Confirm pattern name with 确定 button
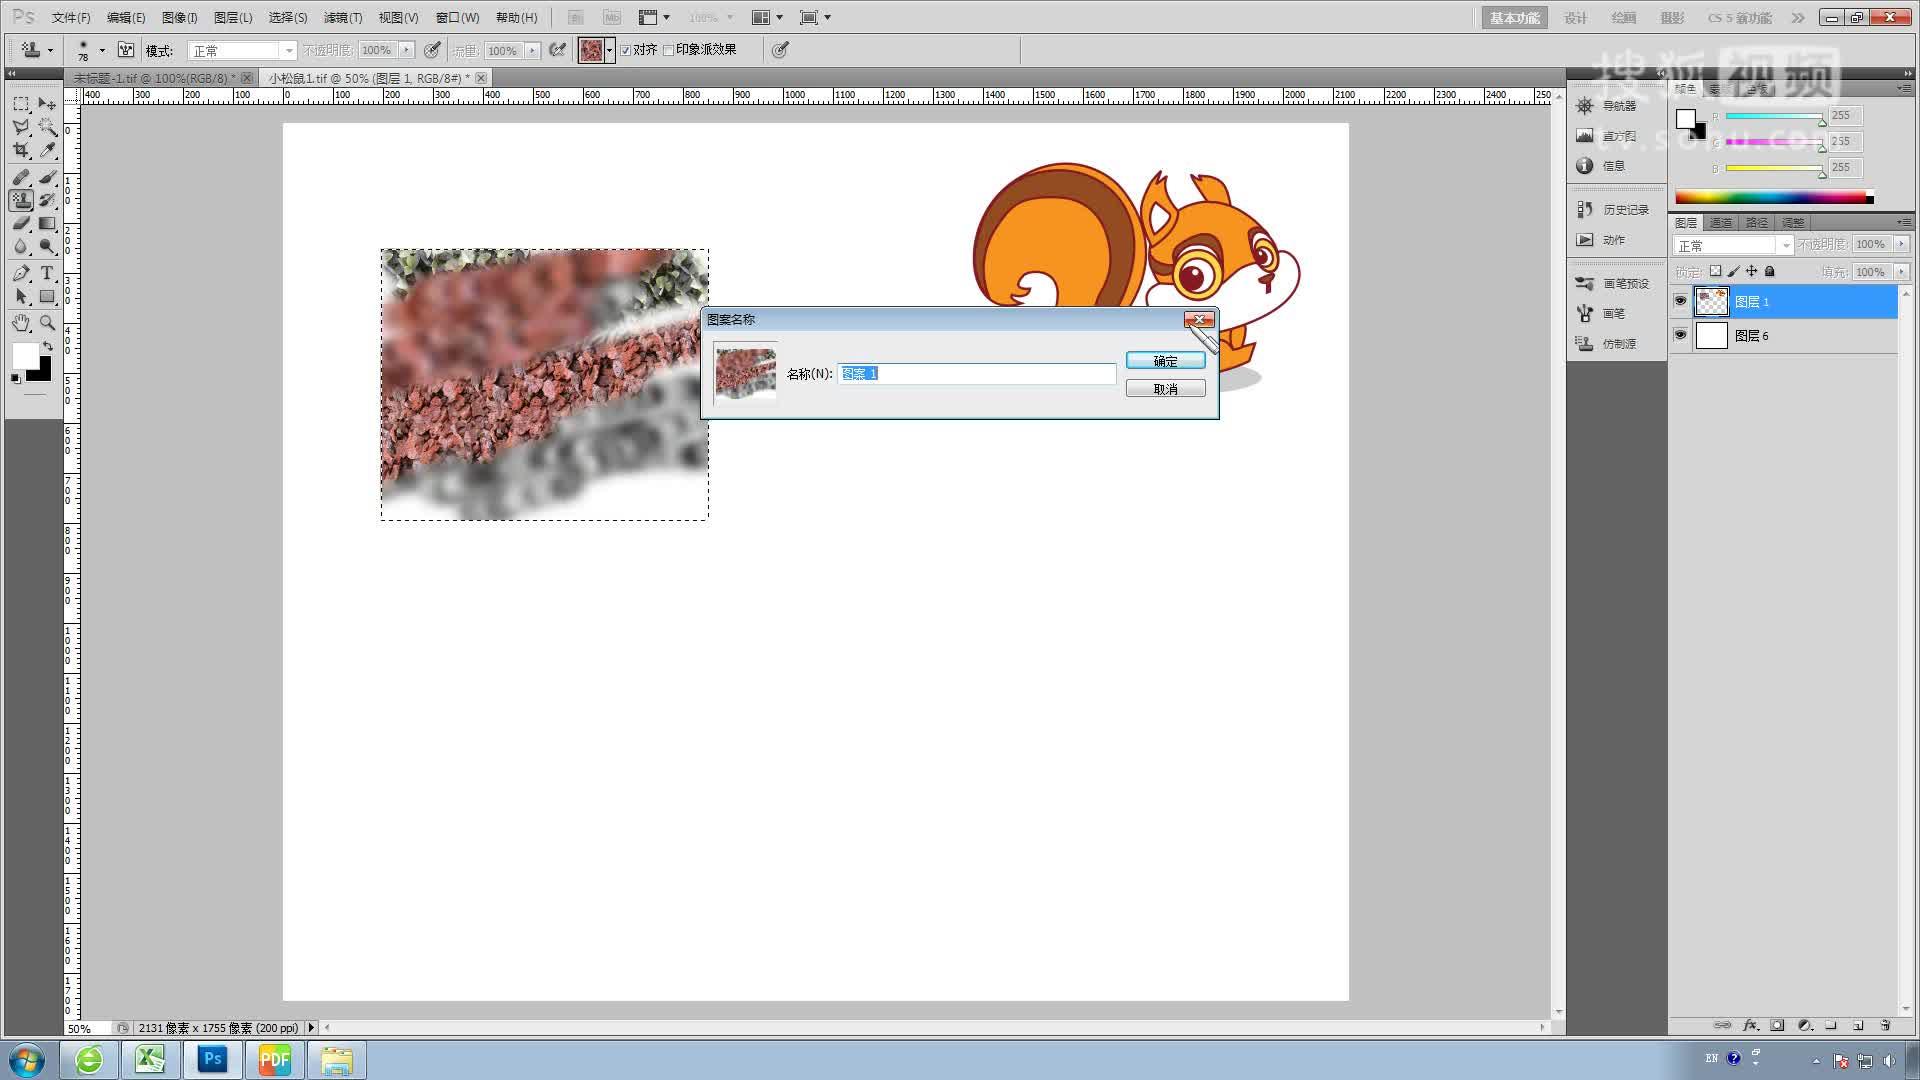The height and width of the screenshot is (1080, 1920). pyautogui.click(x=1165, y=360)
